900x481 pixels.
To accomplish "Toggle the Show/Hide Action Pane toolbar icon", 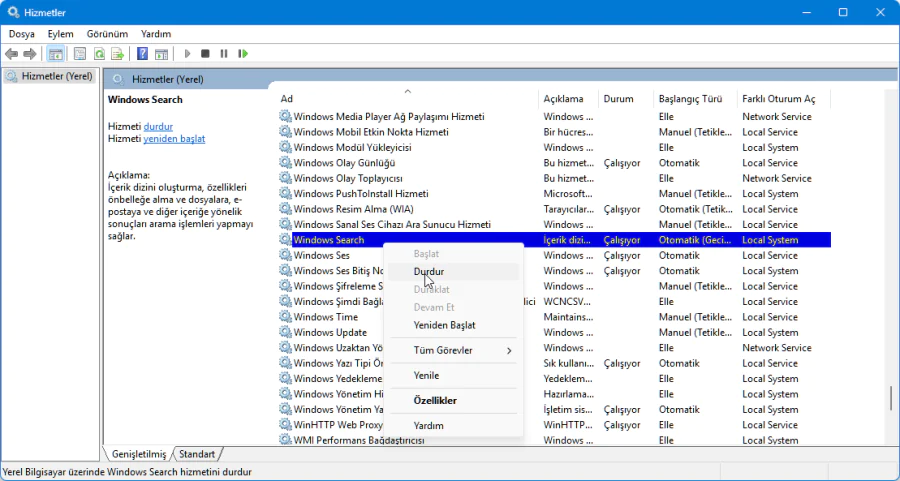I will pyautogui.click(x=161, y=54).
